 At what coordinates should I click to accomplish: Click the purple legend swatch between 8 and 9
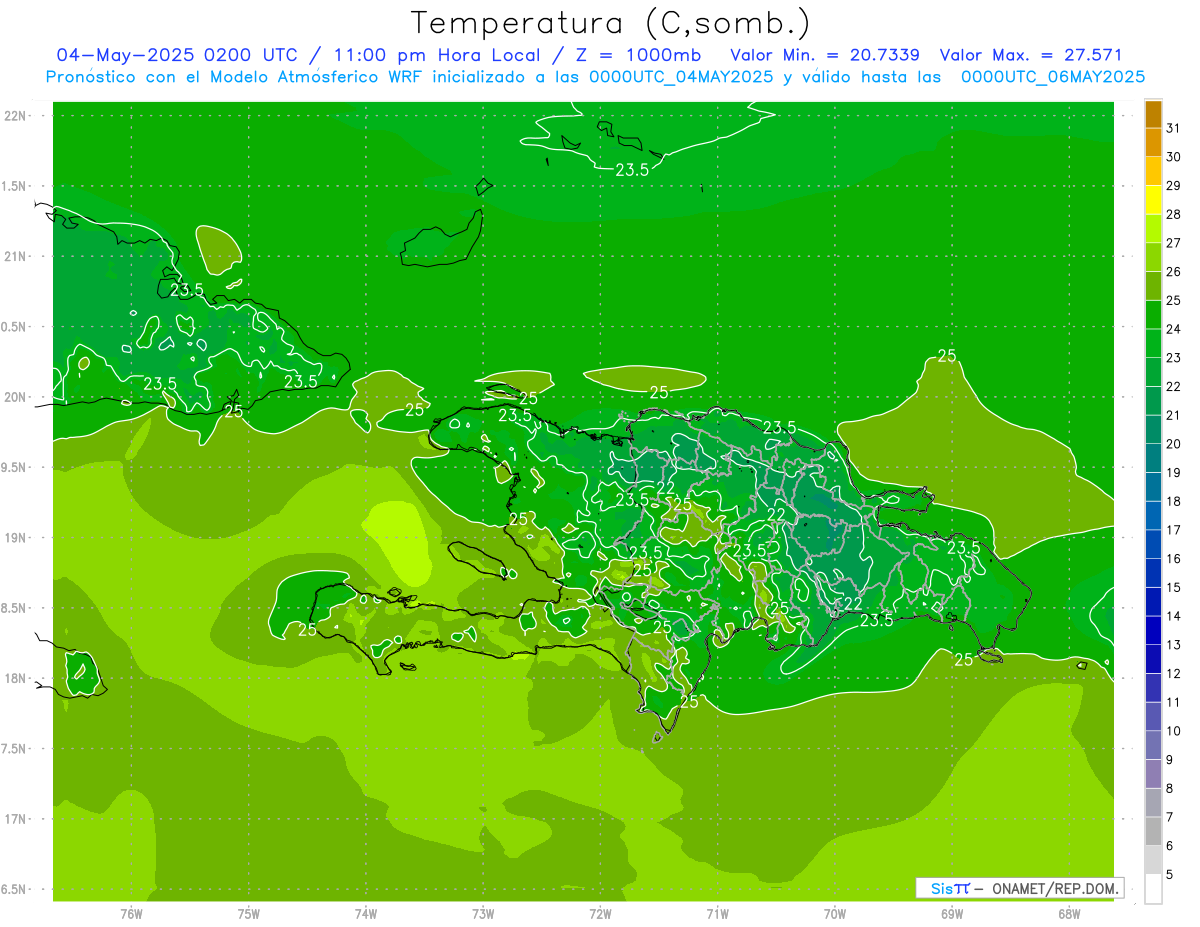pos(1153,774)
